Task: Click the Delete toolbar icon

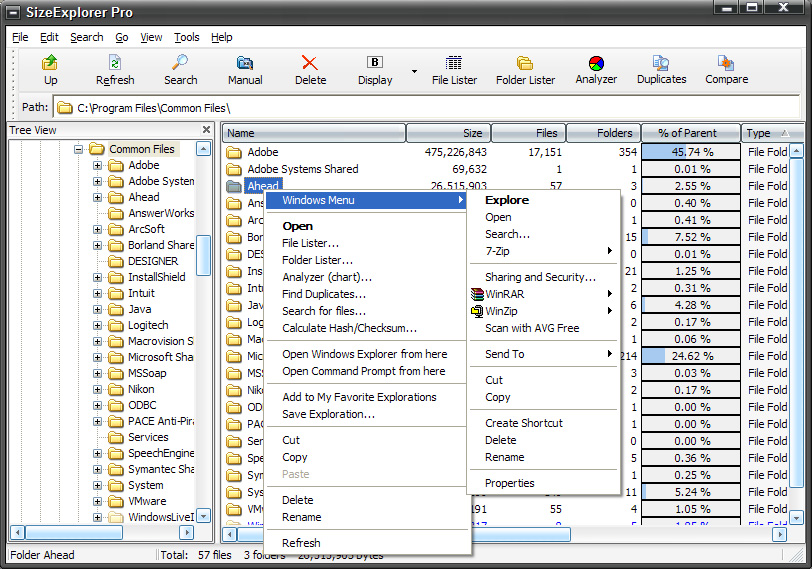Action: coord(310,69)
